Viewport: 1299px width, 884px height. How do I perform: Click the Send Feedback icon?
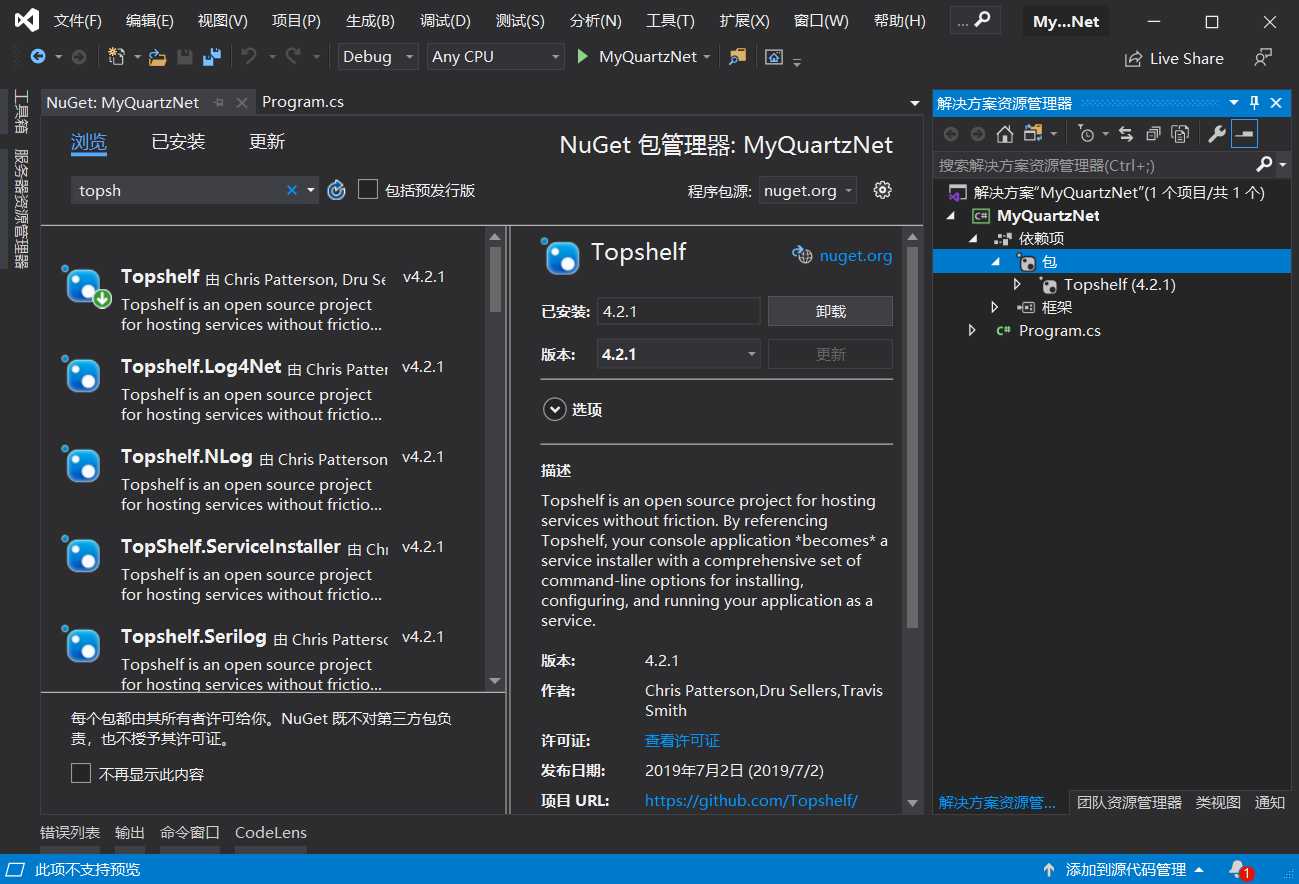pos(1263,58)
